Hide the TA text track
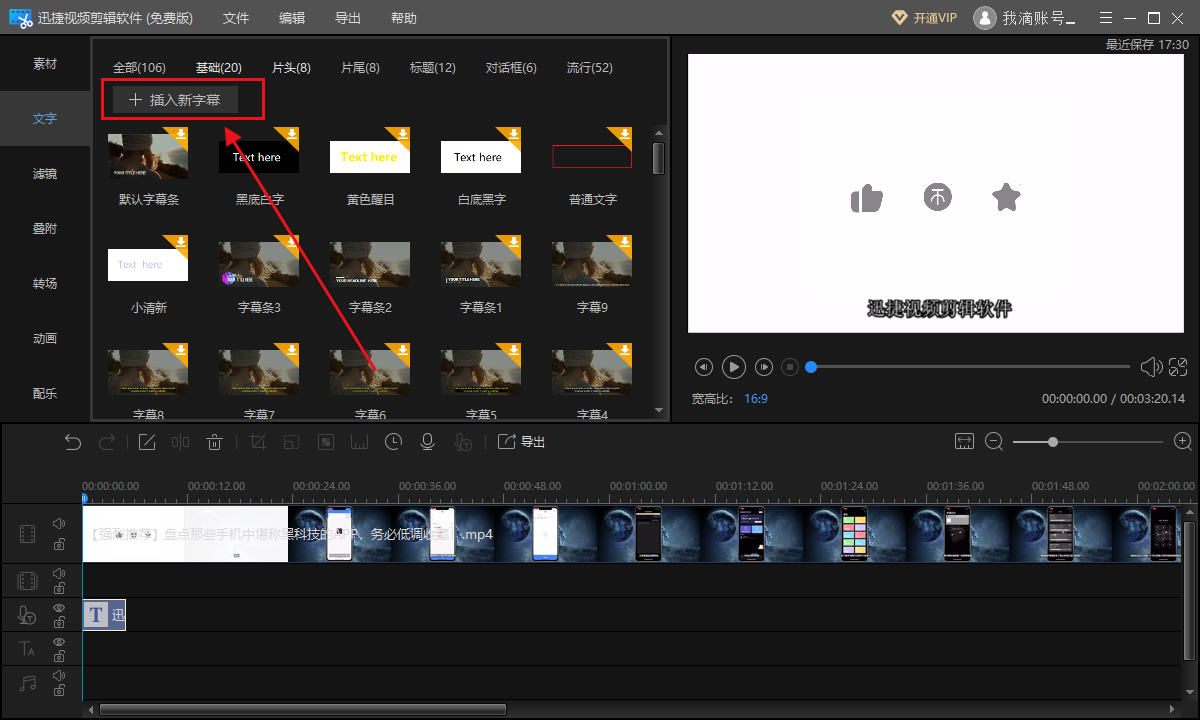This screenshot has height=720, width=1200. click(x=59, y=642)
